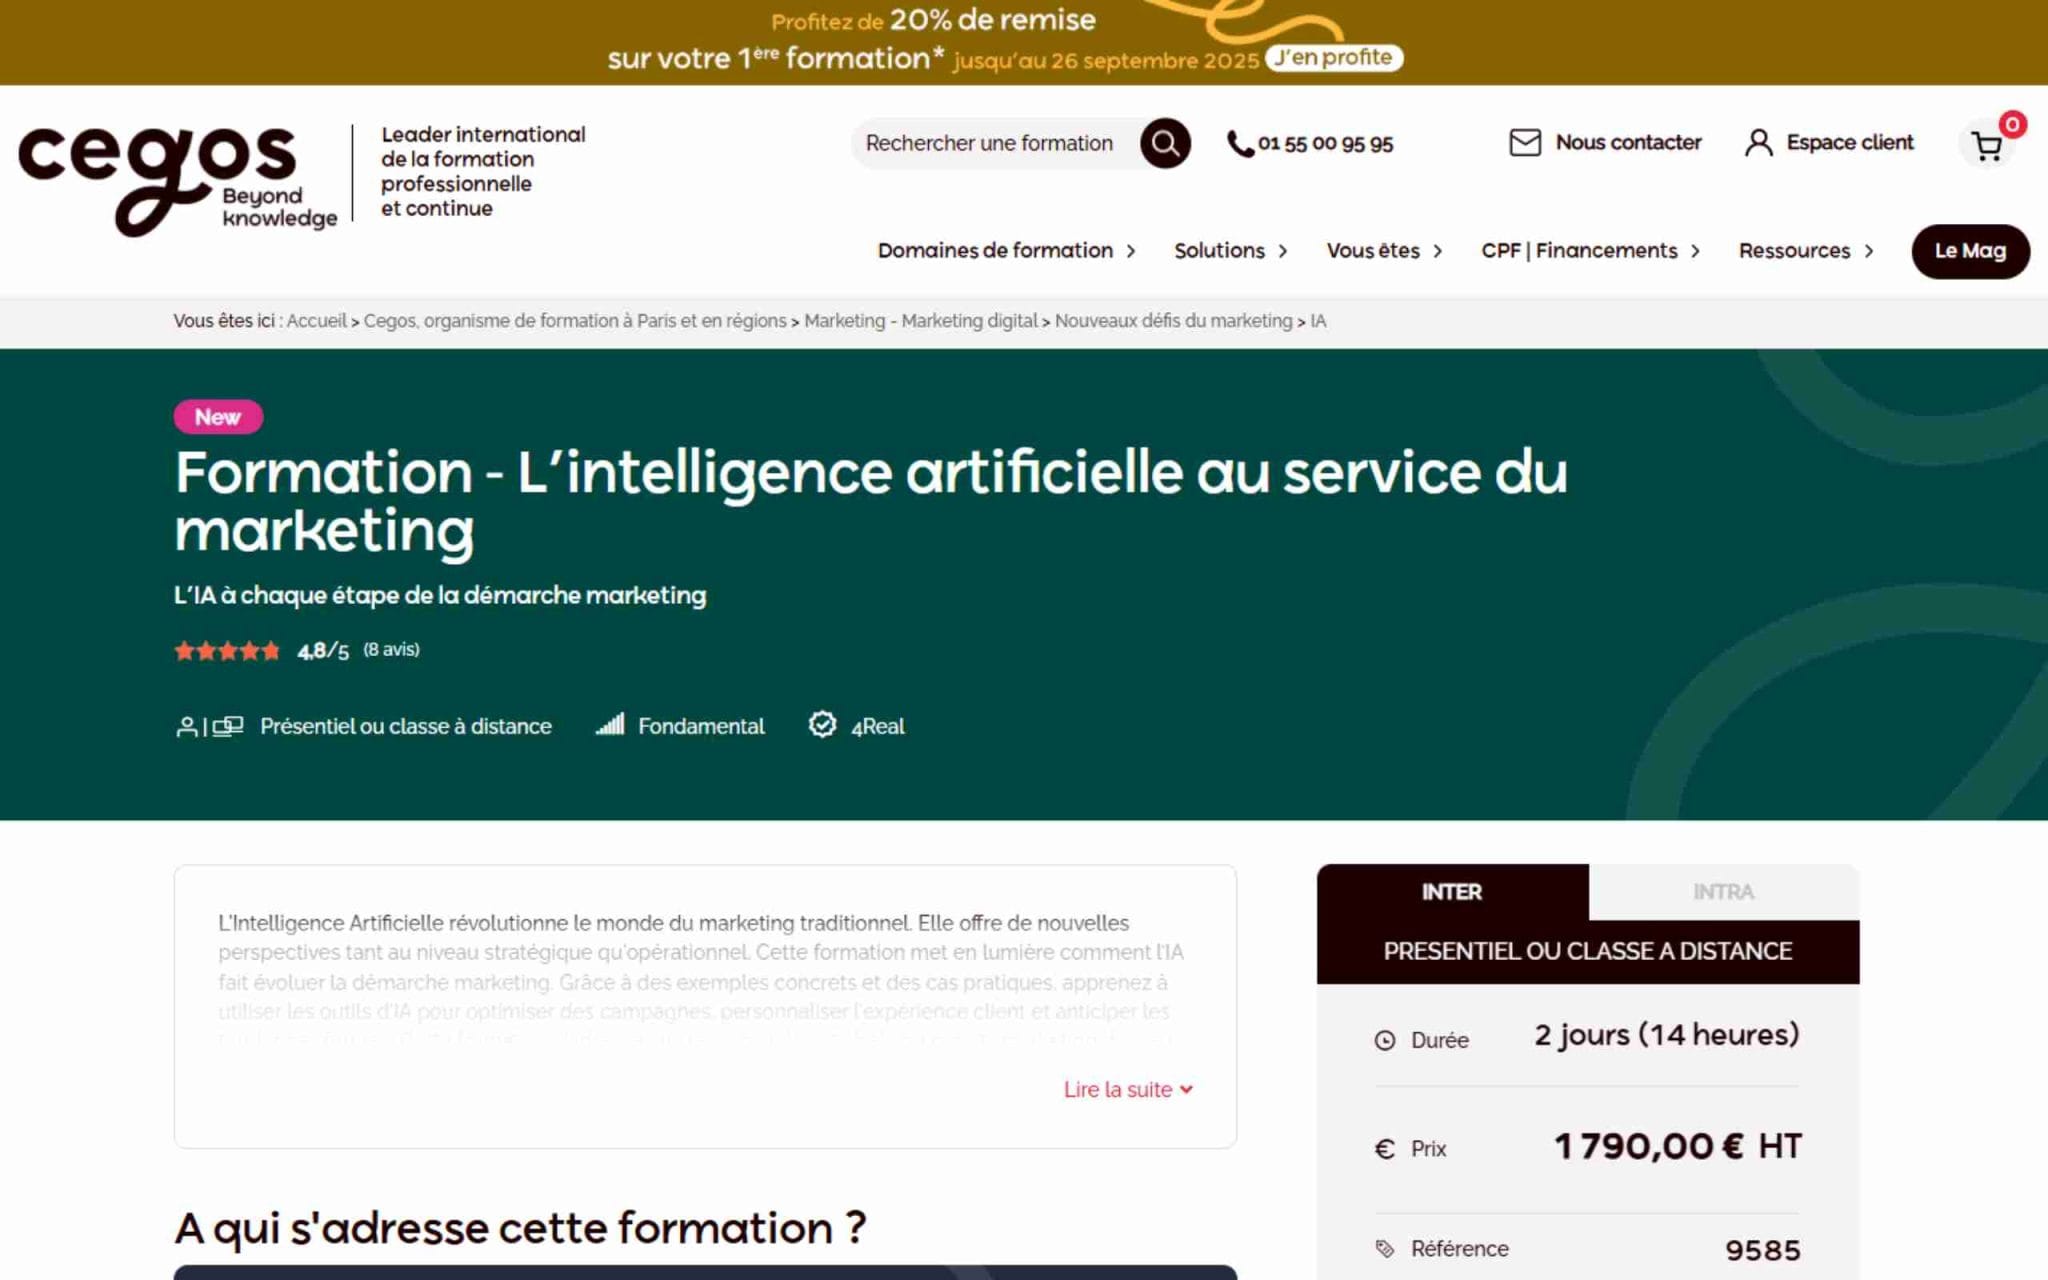2048x1280 pixels.
Task: Expand the Ressources menu
Action: [x=1806, y=251]
